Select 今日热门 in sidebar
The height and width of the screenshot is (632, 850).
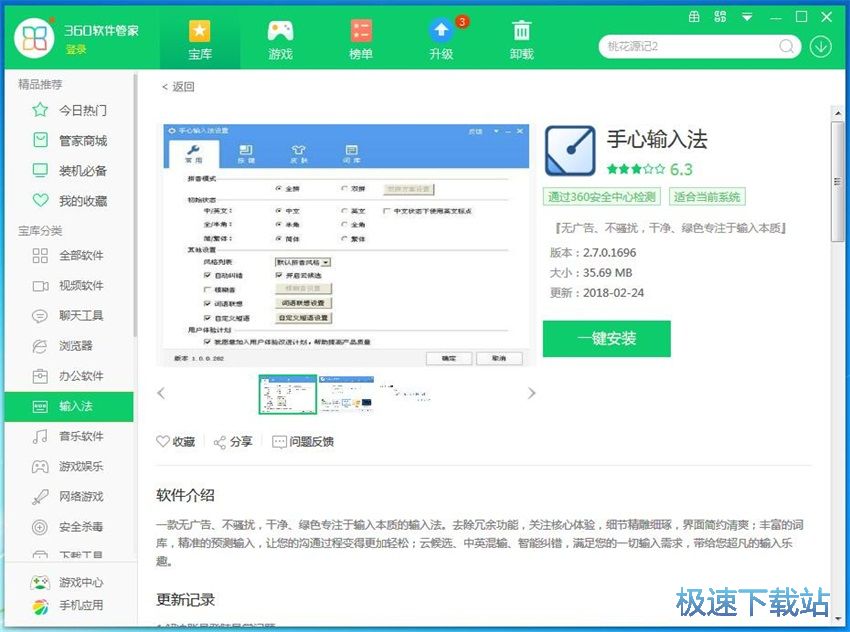(x=69, y=111)
